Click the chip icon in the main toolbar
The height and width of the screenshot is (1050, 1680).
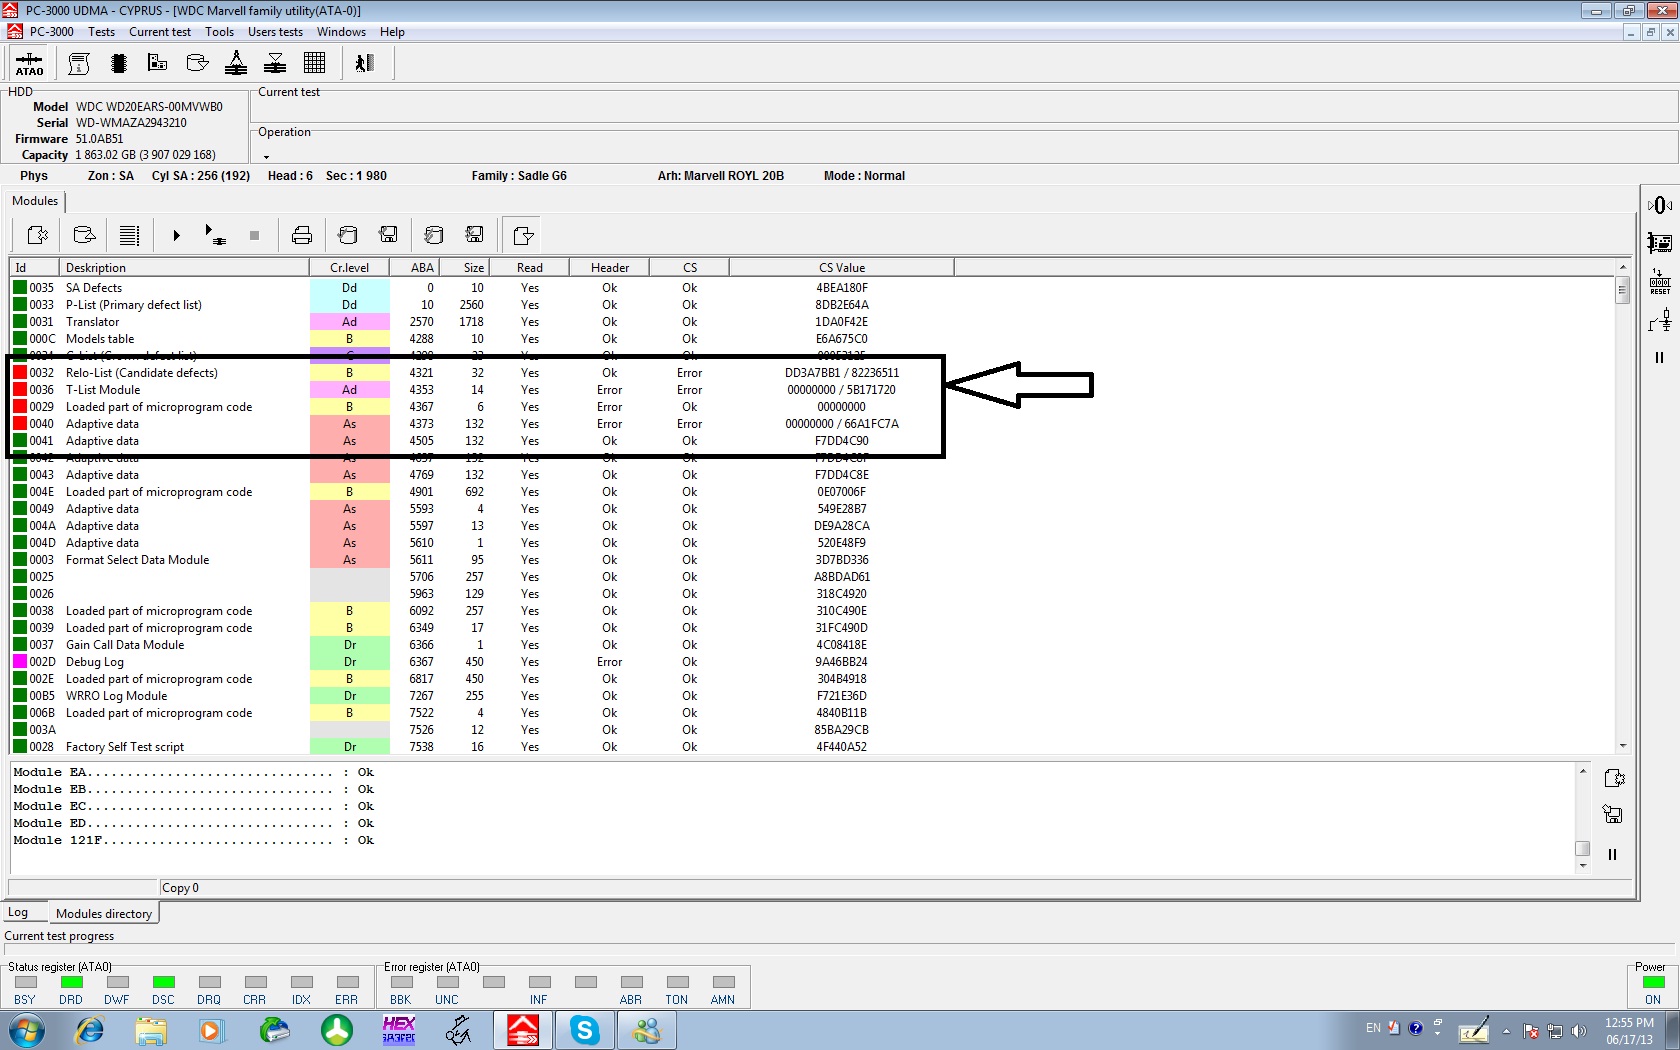click(118, 64)
